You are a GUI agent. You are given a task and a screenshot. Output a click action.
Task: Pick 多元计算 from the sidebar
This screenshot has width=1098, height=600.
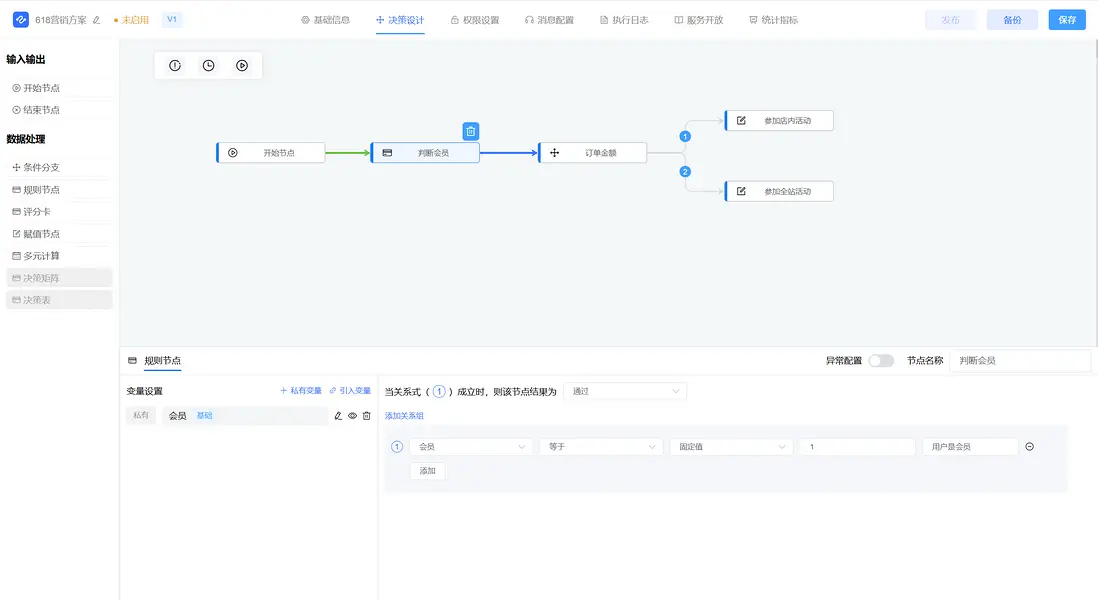point(59,256)
